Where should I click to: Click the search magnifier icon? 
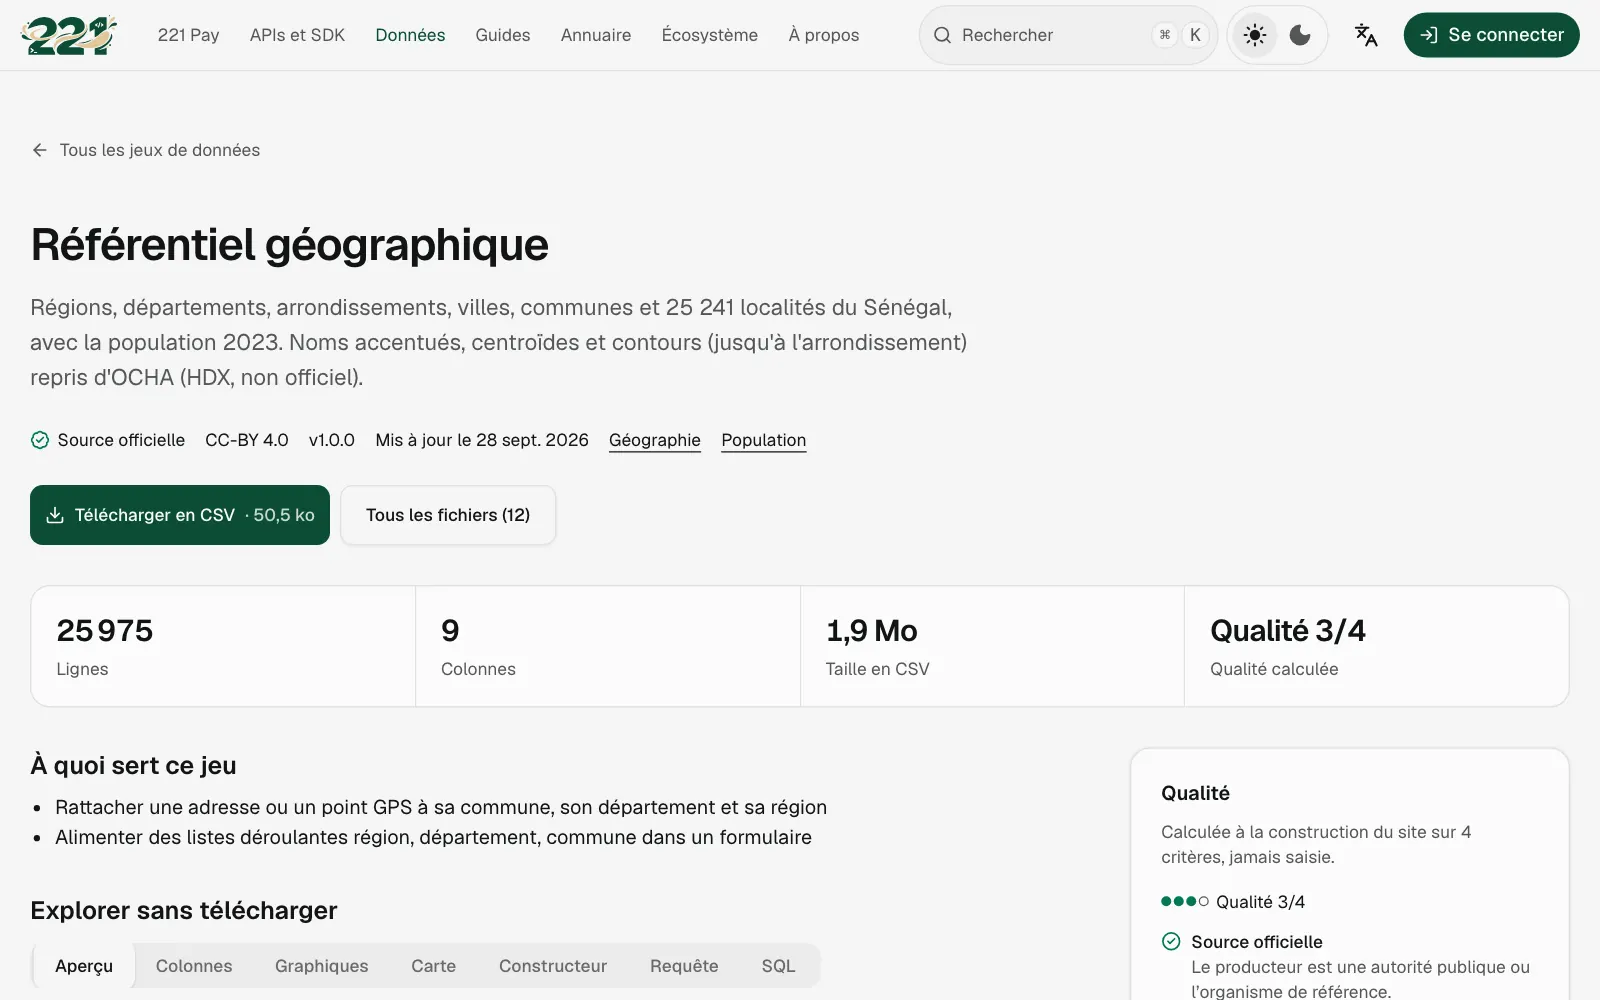[942, 35]
